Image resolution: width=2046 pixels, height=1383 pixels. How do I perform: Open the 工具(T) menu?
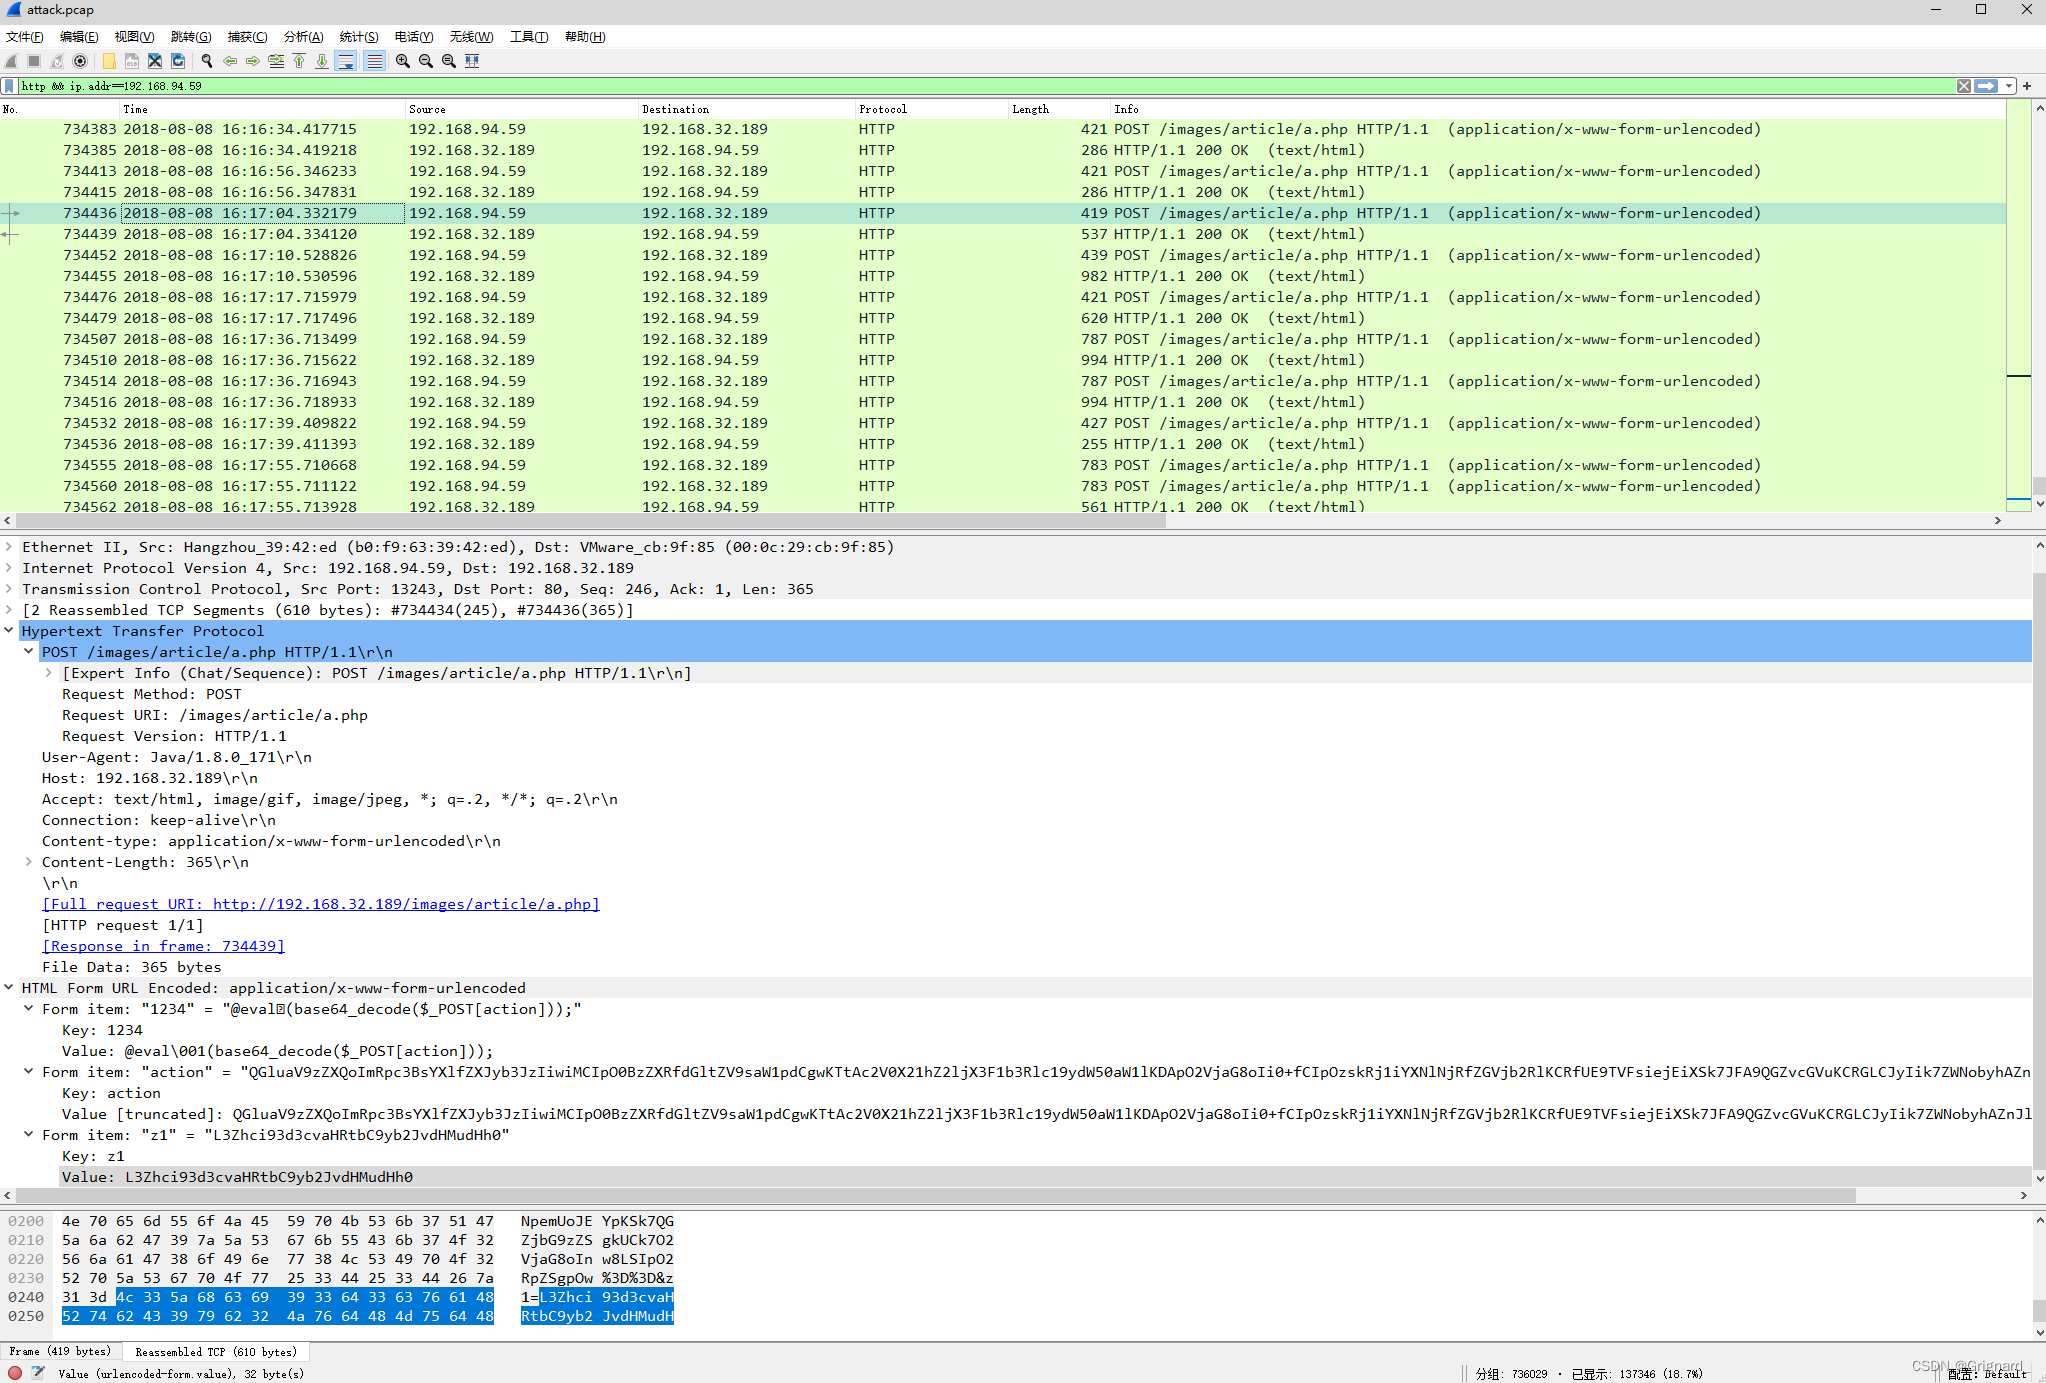click(529, 37)
